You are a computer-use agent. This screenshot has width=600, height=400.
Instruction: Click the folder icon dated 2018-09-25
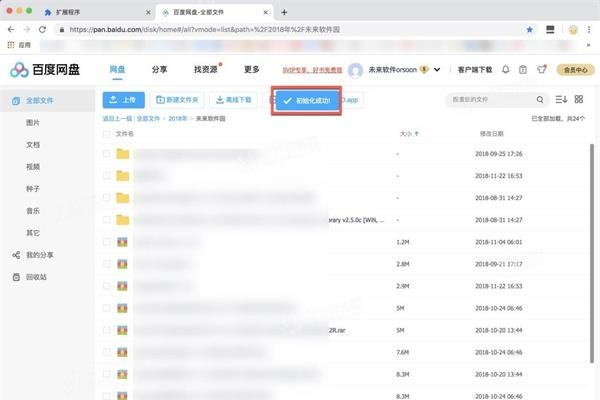point(122,154)
